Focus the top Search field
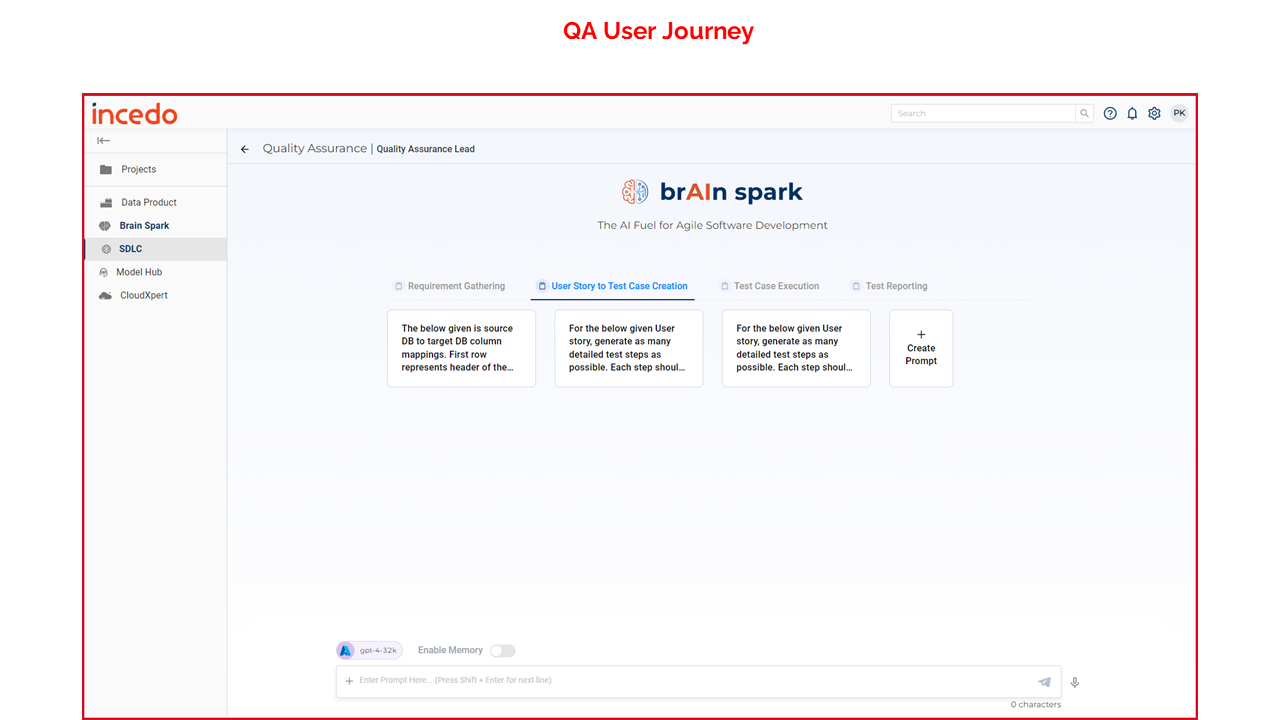Screen dimensions: 1280x720 coord(983,113)
